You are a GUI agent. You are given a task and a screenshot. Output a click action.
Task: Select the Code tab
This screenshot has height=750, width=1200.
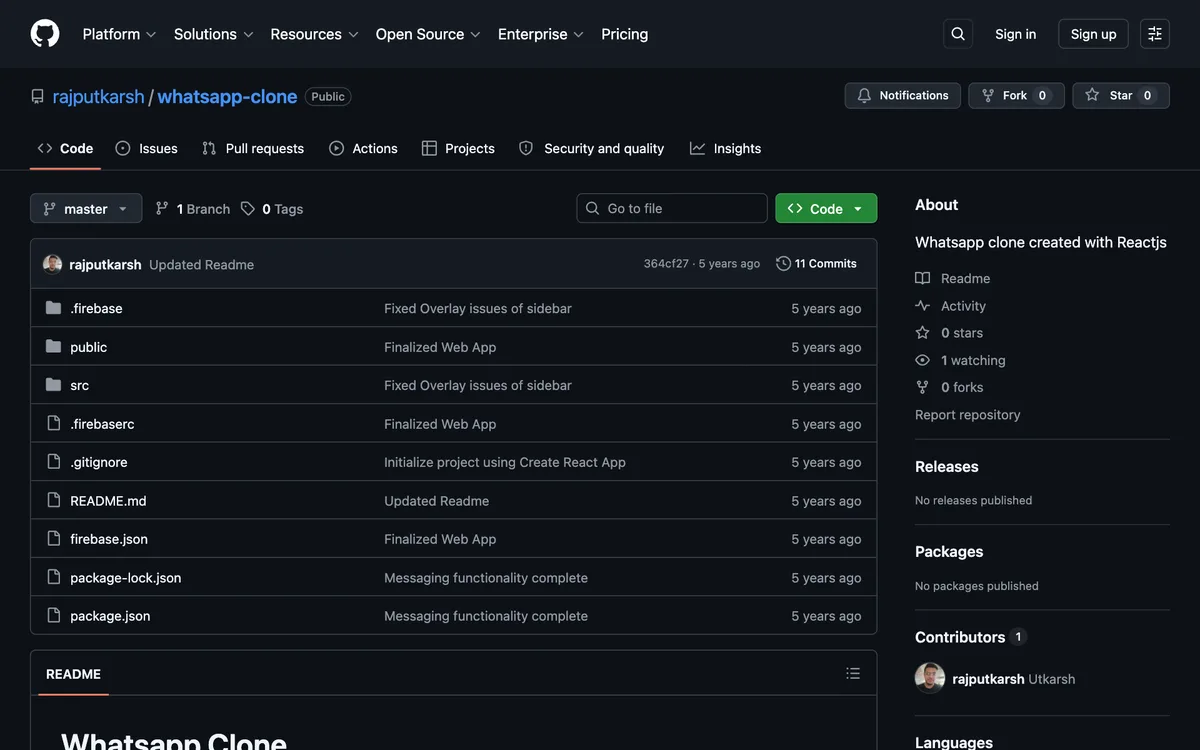point(66,148)
